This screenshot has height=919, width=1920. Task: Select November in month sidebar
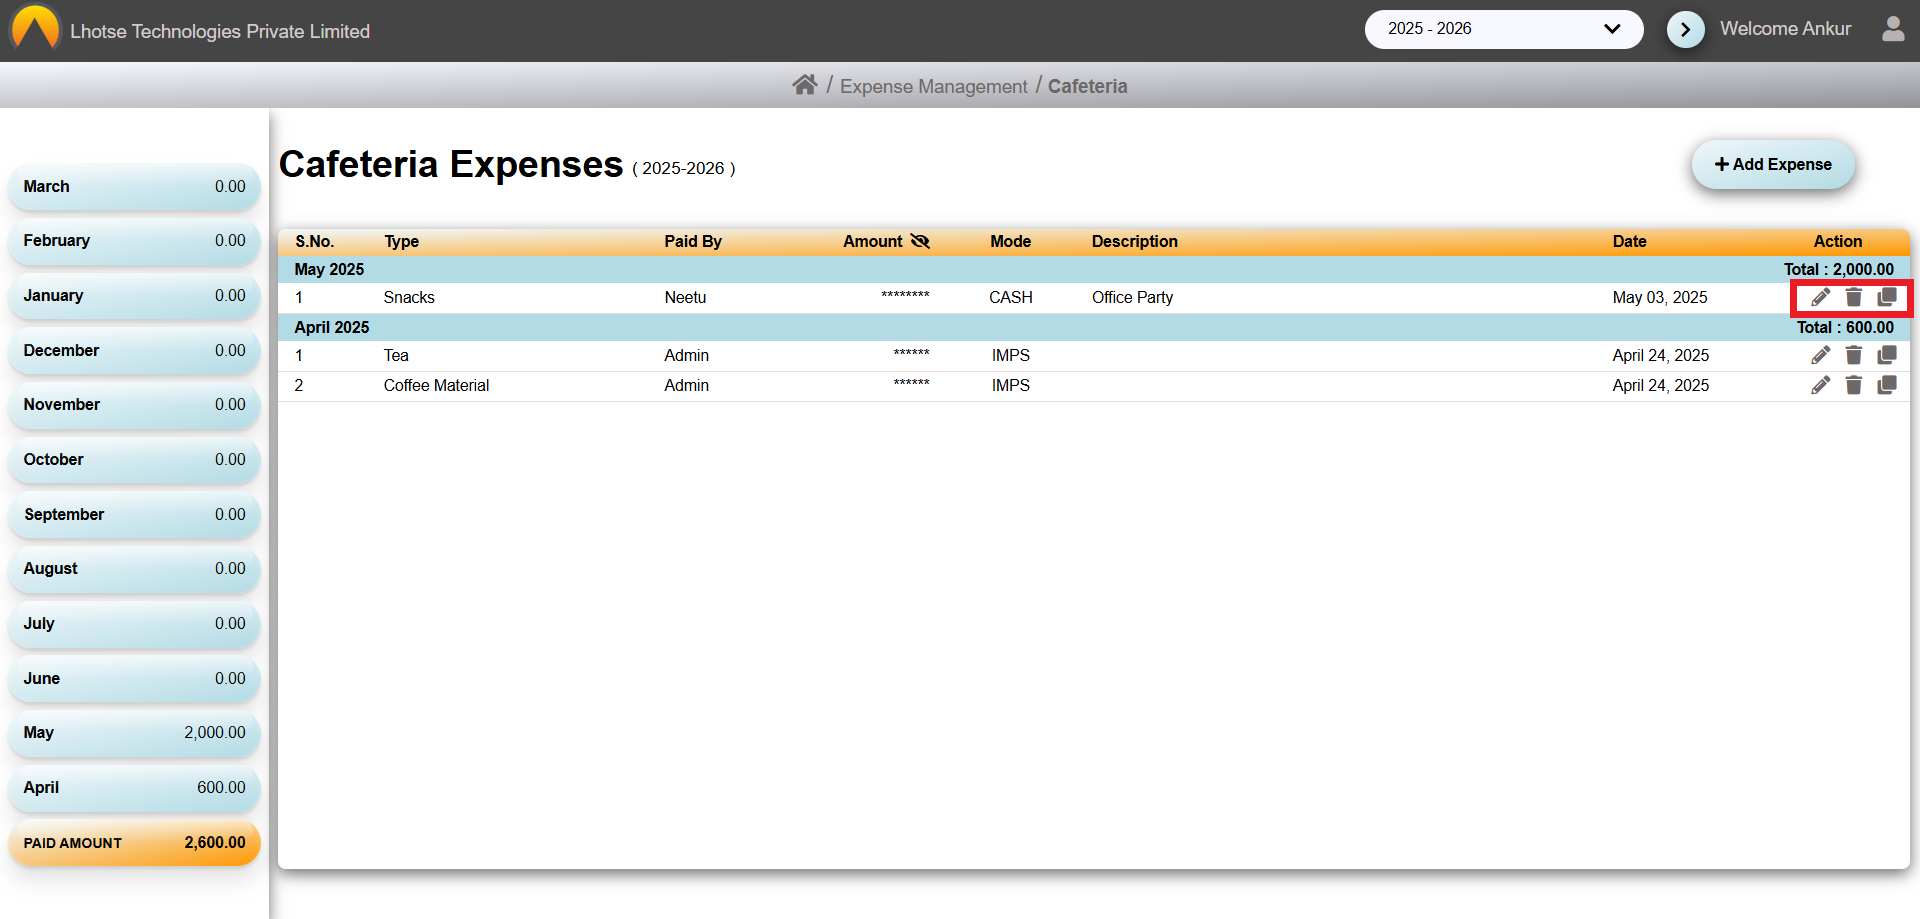[x=134, y=405]
